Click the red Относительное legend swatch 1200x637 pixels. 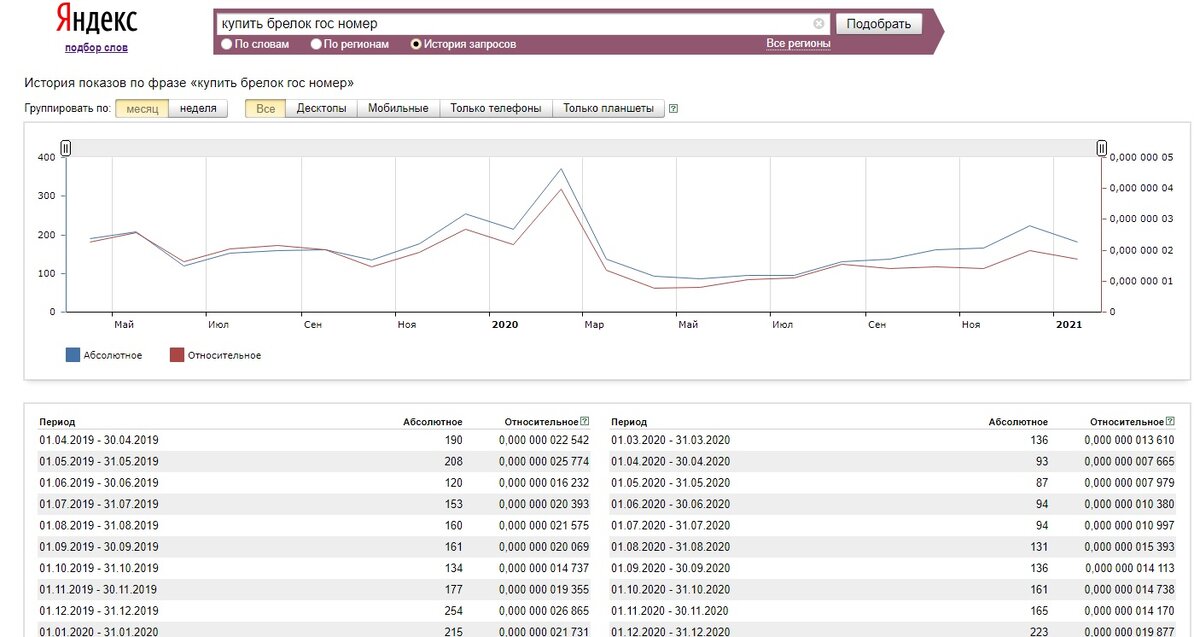click(x=177, y=355)
